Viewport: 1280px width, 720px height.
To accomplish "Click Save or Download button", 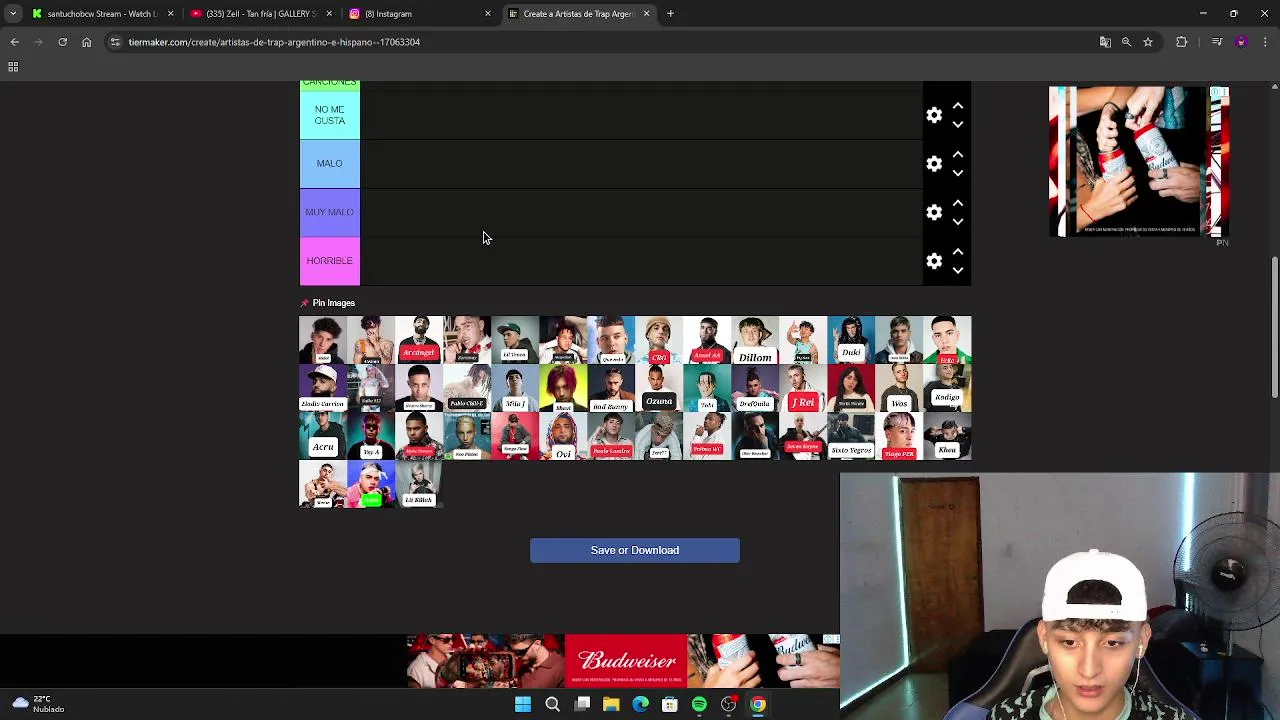I will [x=635, y=550].
